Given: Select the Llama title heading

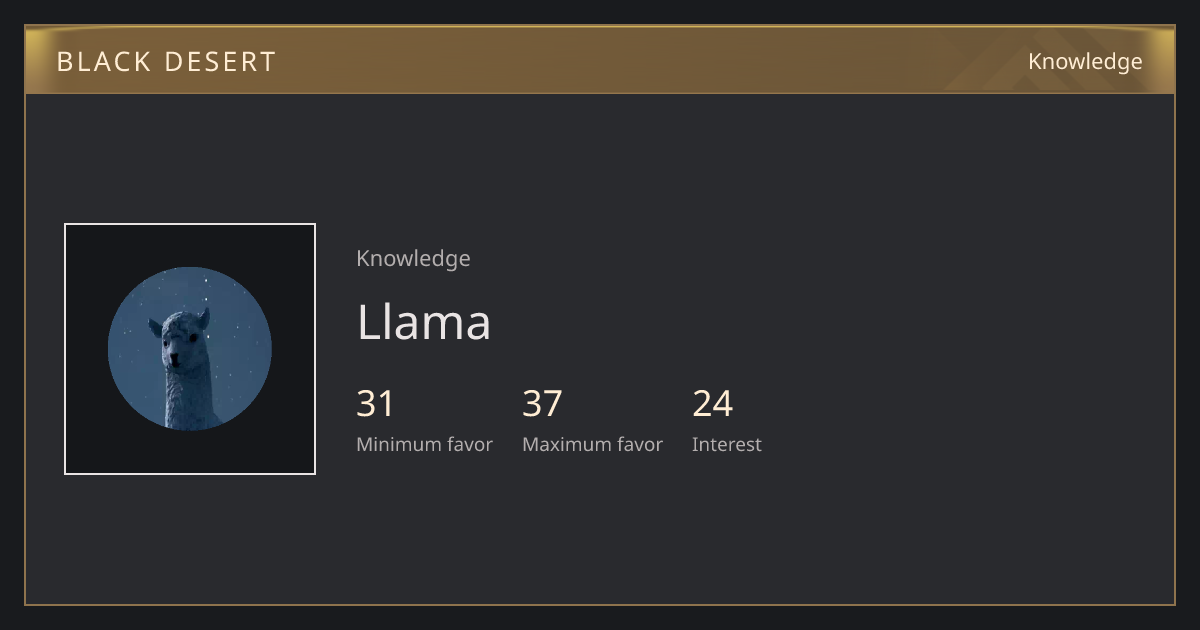Looking at the screenshot, I should [x=424, y=322].
